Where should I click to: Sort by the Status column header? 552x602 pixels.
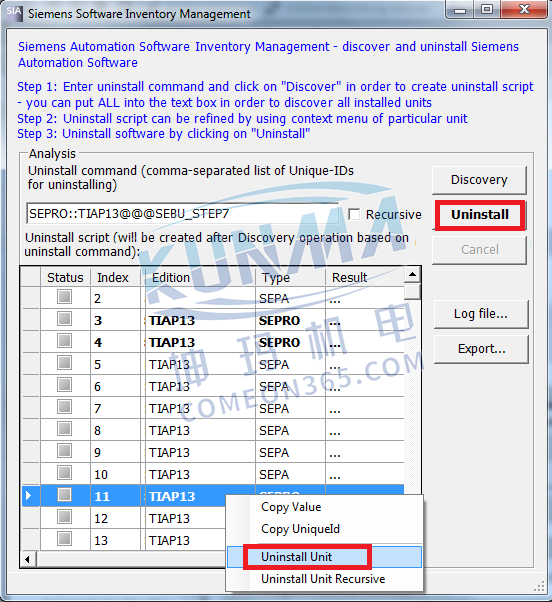coord(65,277)
